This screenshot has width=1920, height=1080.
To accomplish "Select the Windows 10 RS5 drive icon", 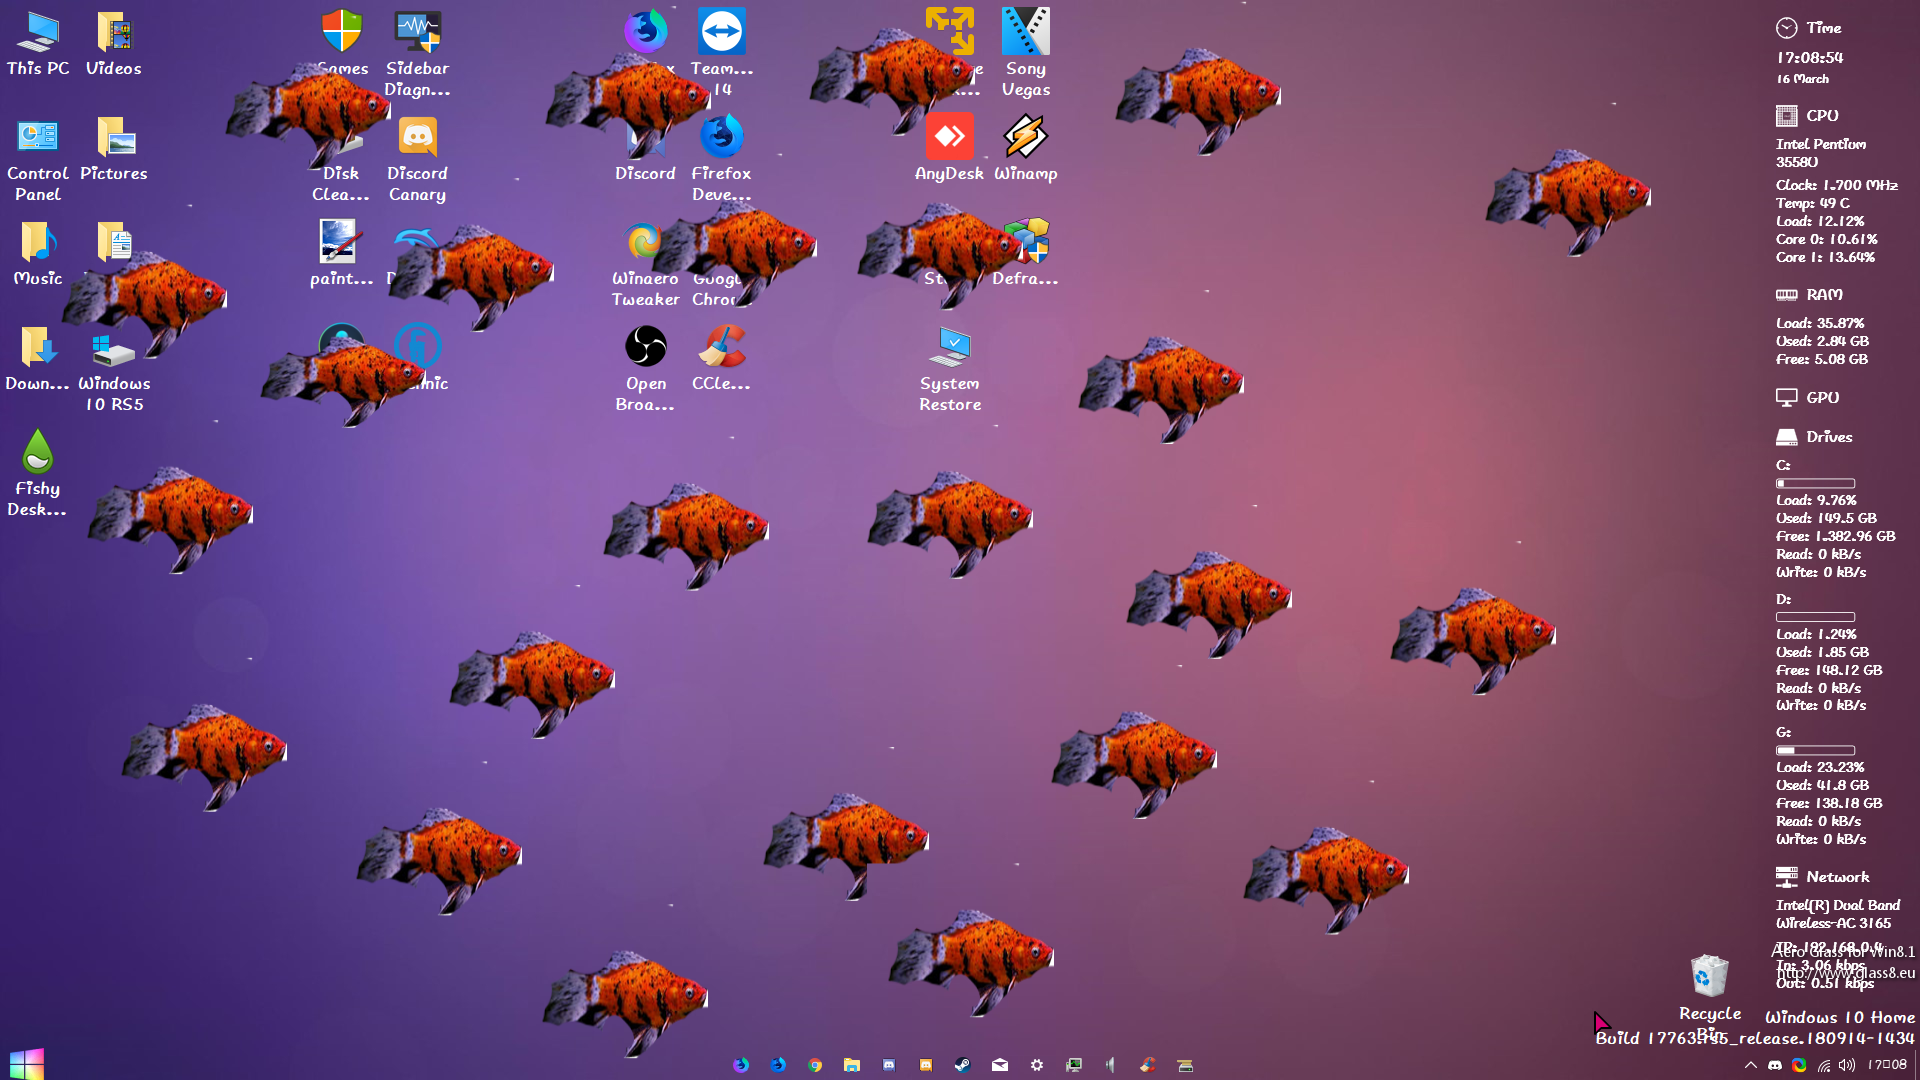I will (x=114, y=370).
